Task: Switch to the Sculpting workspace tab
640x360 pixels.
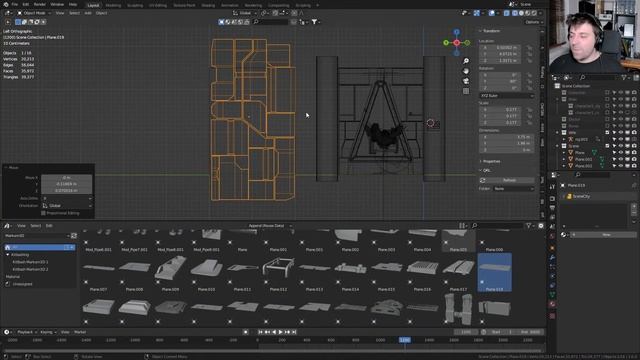Action: click(x=135, y=5)
